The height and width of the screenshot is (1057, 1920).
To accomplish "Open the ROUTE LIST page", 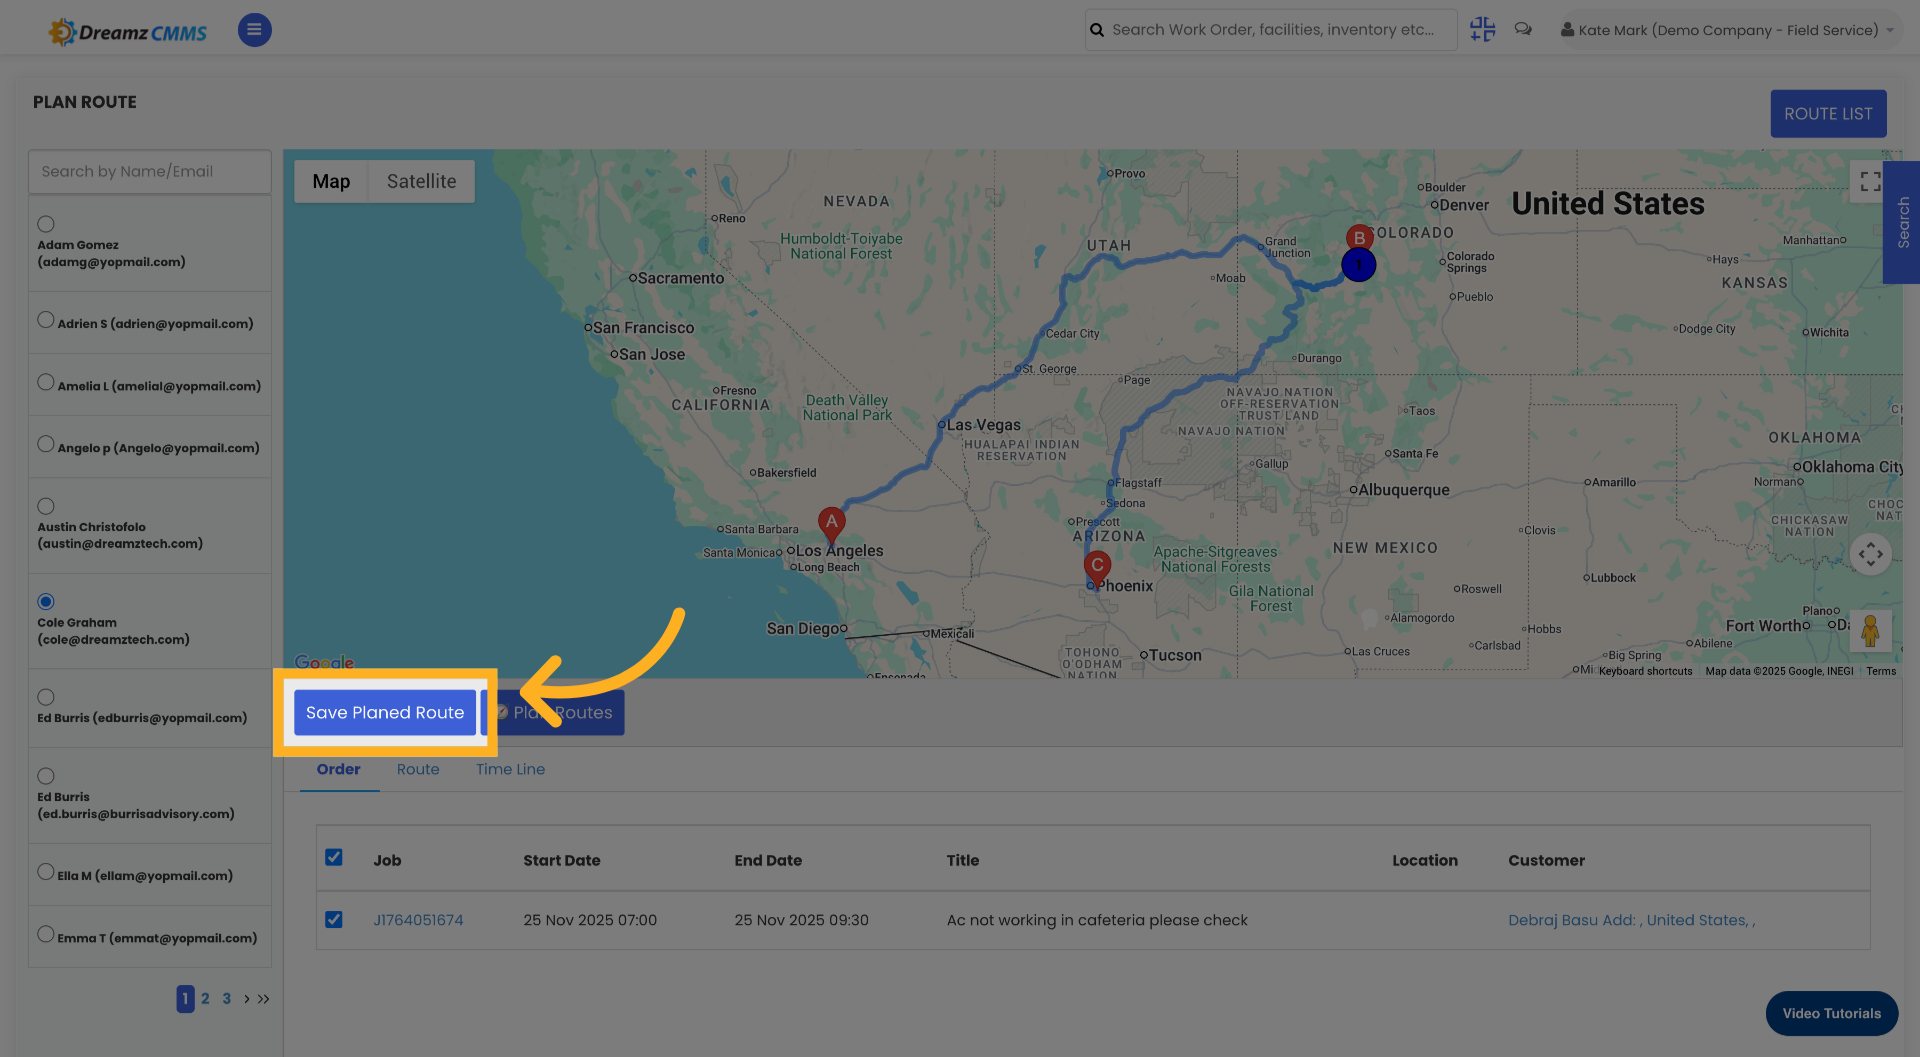I will pos(1828,113).
